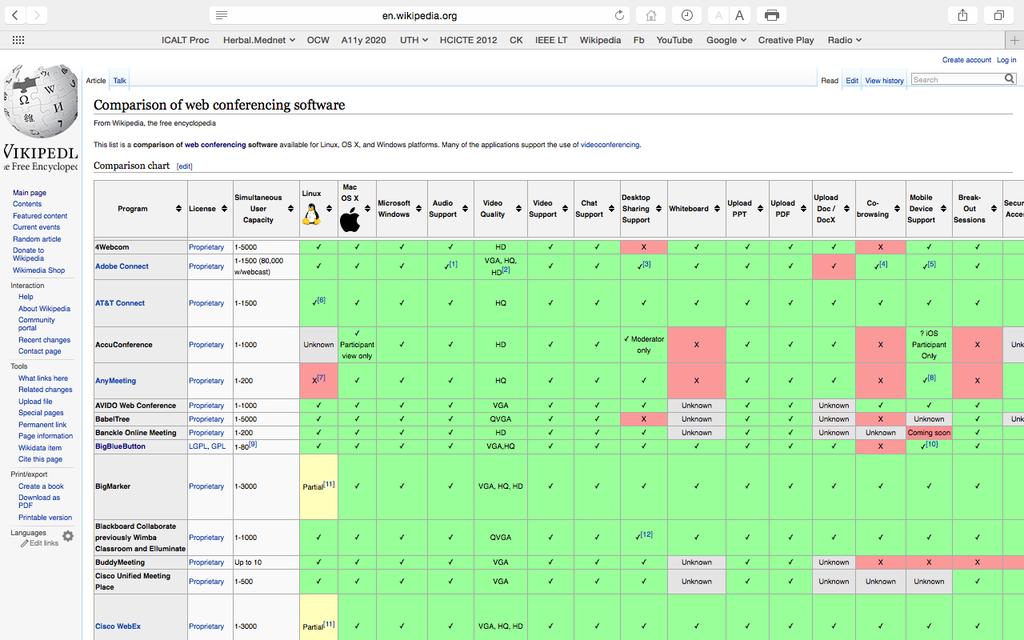
Task: Focus the Wikipedia search field
Action: pyautogui.click(x=957, y=79)
